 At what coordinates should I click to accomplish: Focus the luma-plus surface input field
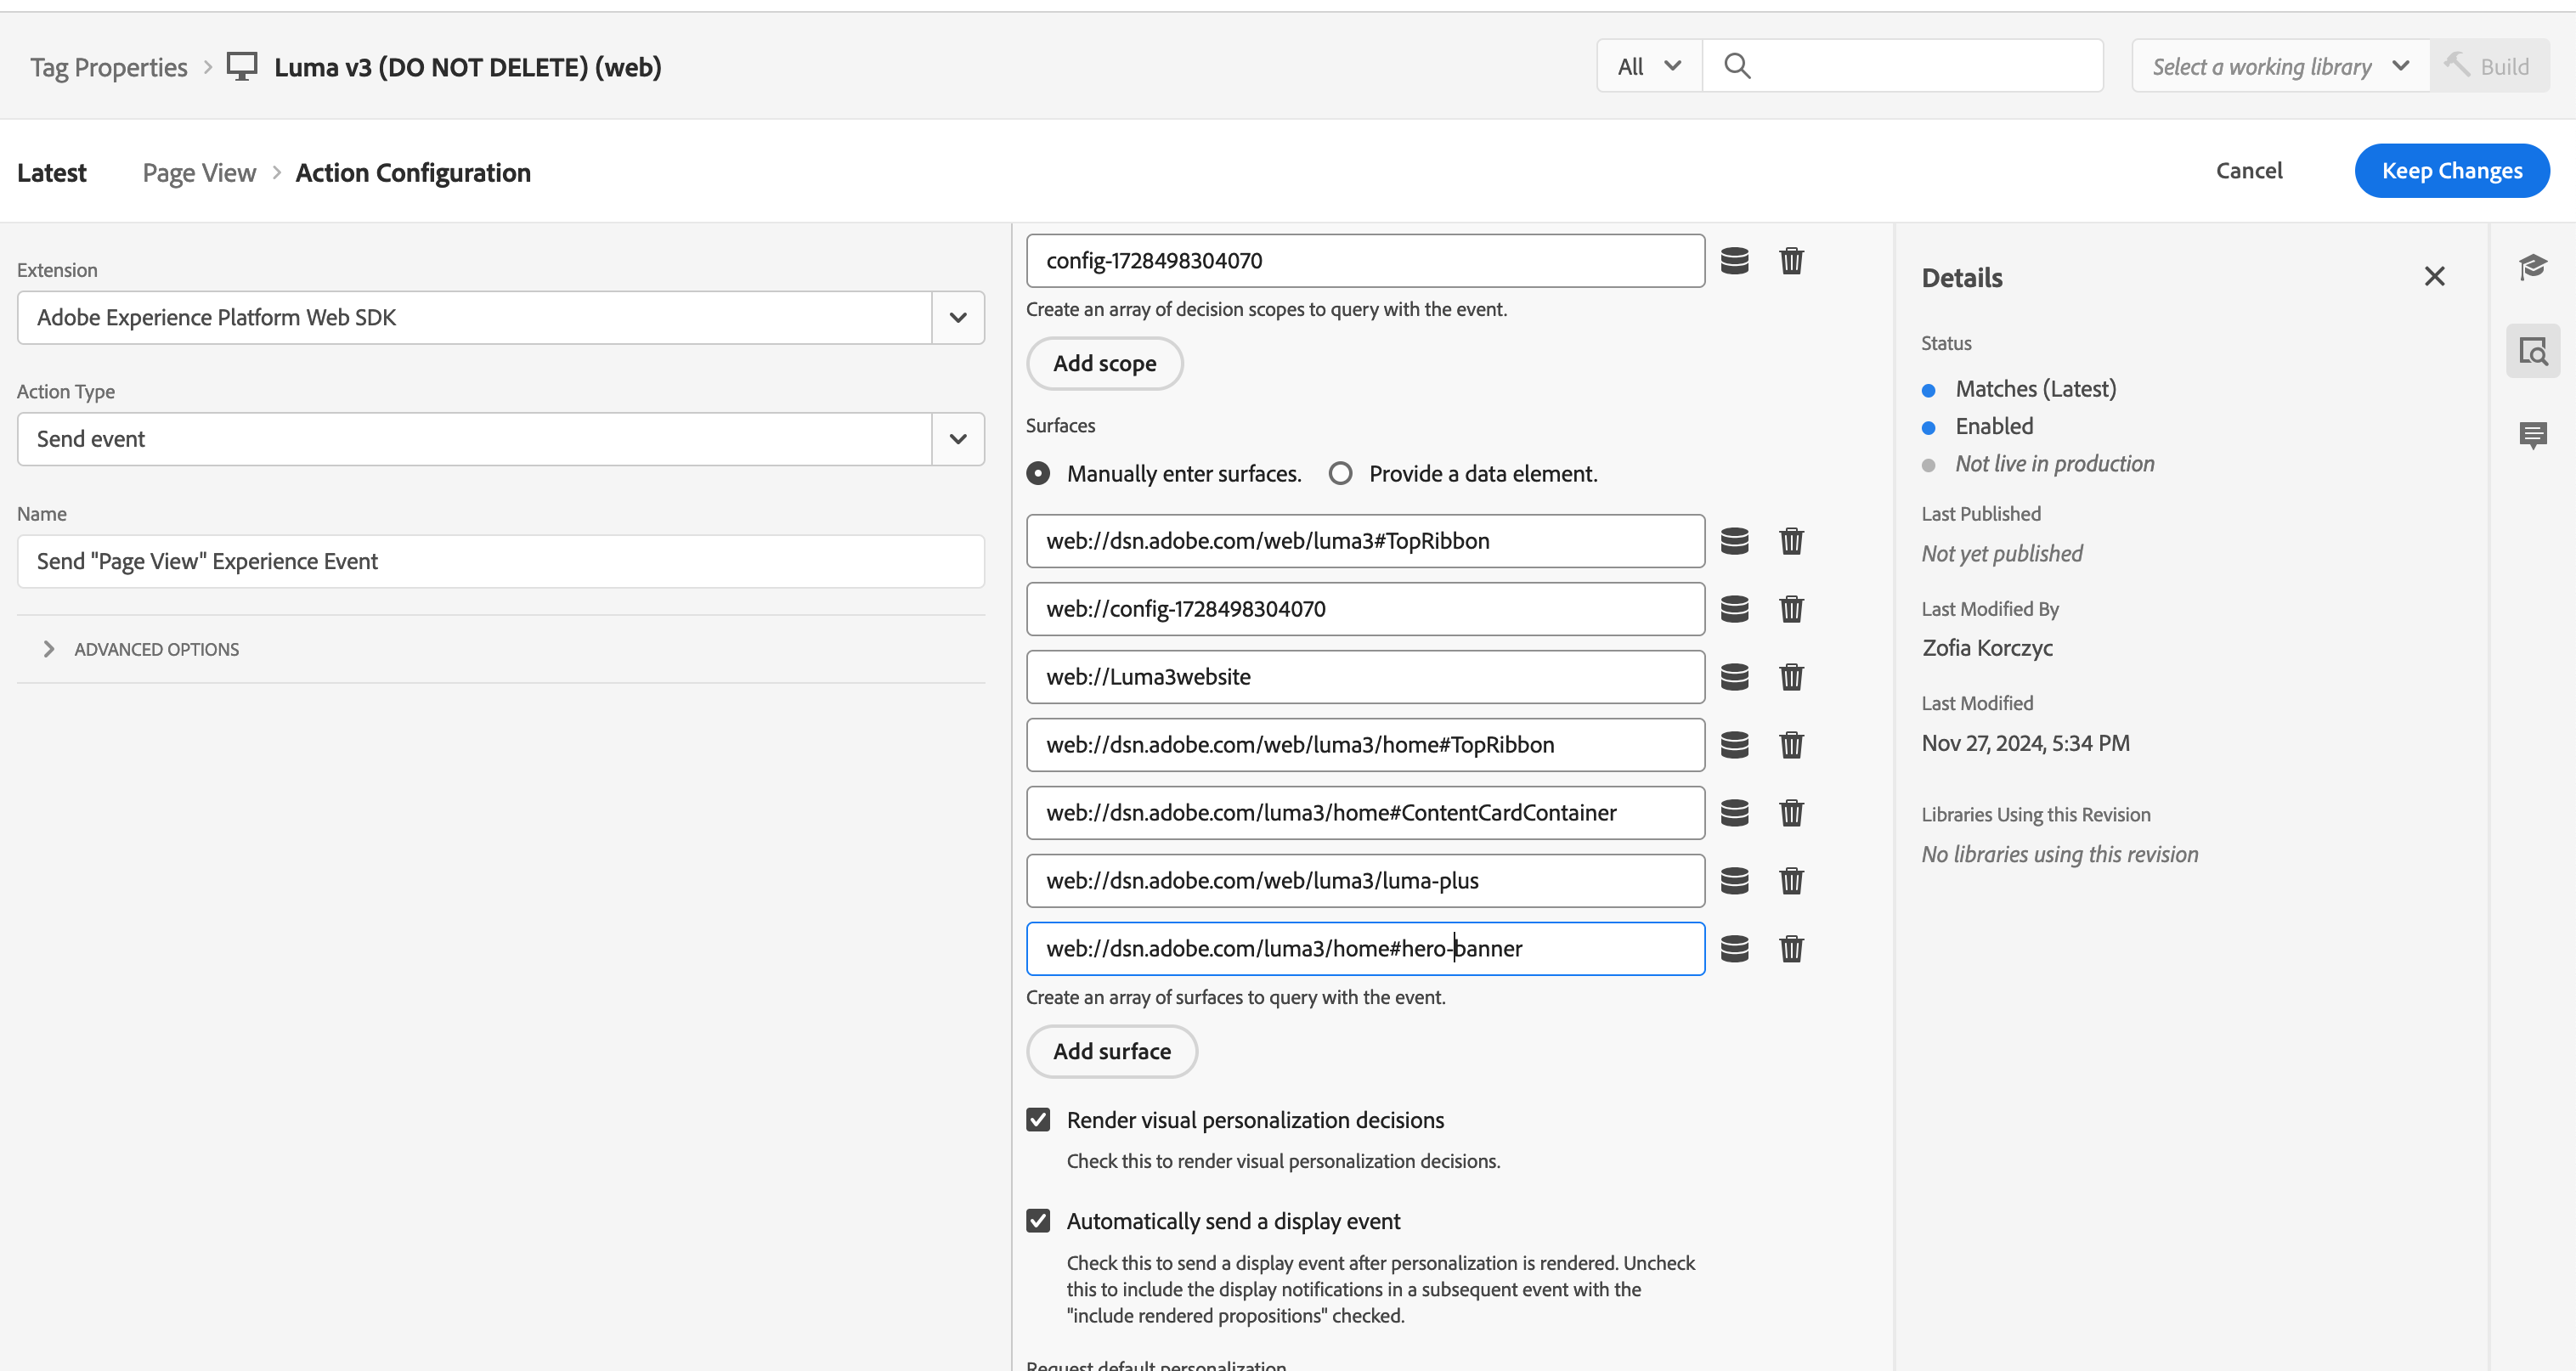1365,881
